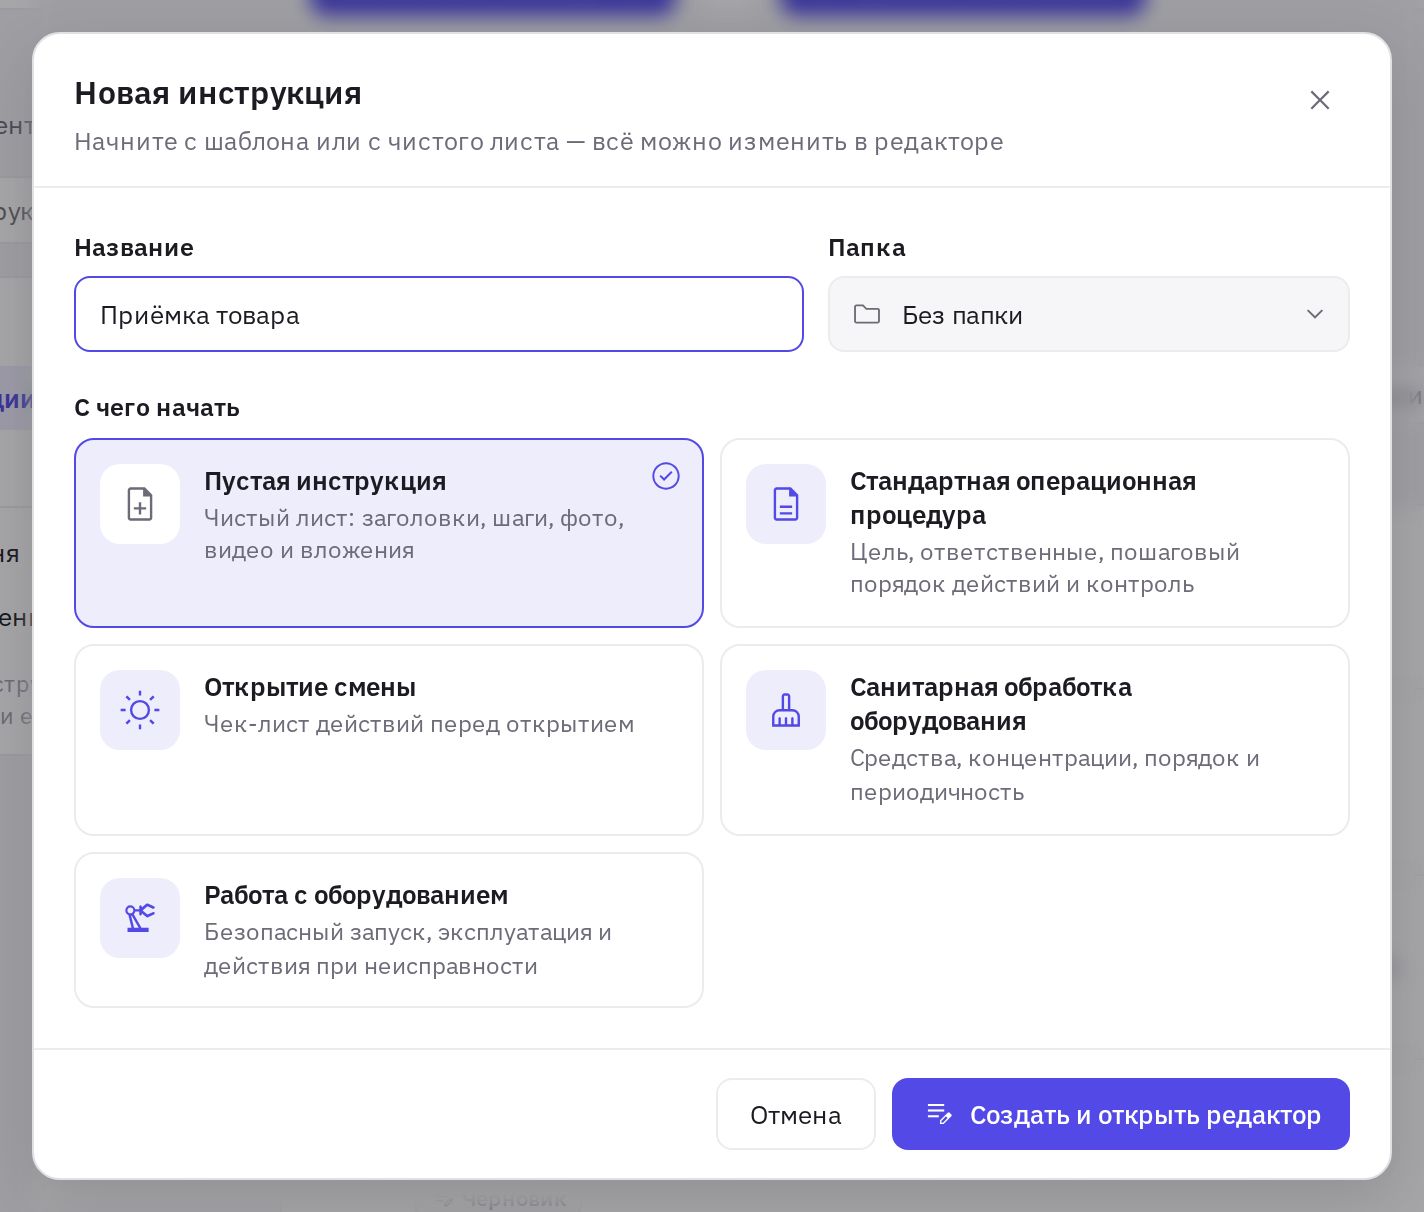Click the Папка field label

867,248
